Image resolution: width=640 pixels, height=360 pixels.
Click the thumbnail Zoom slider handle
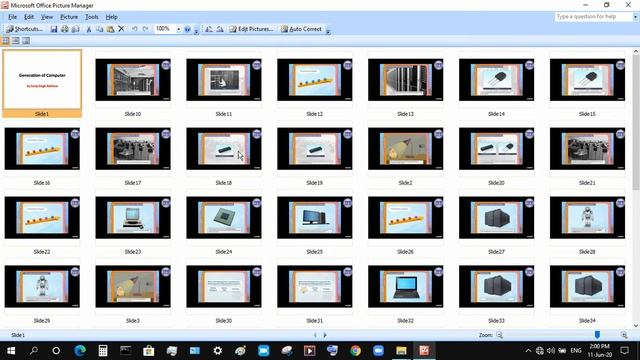point(597,335)
